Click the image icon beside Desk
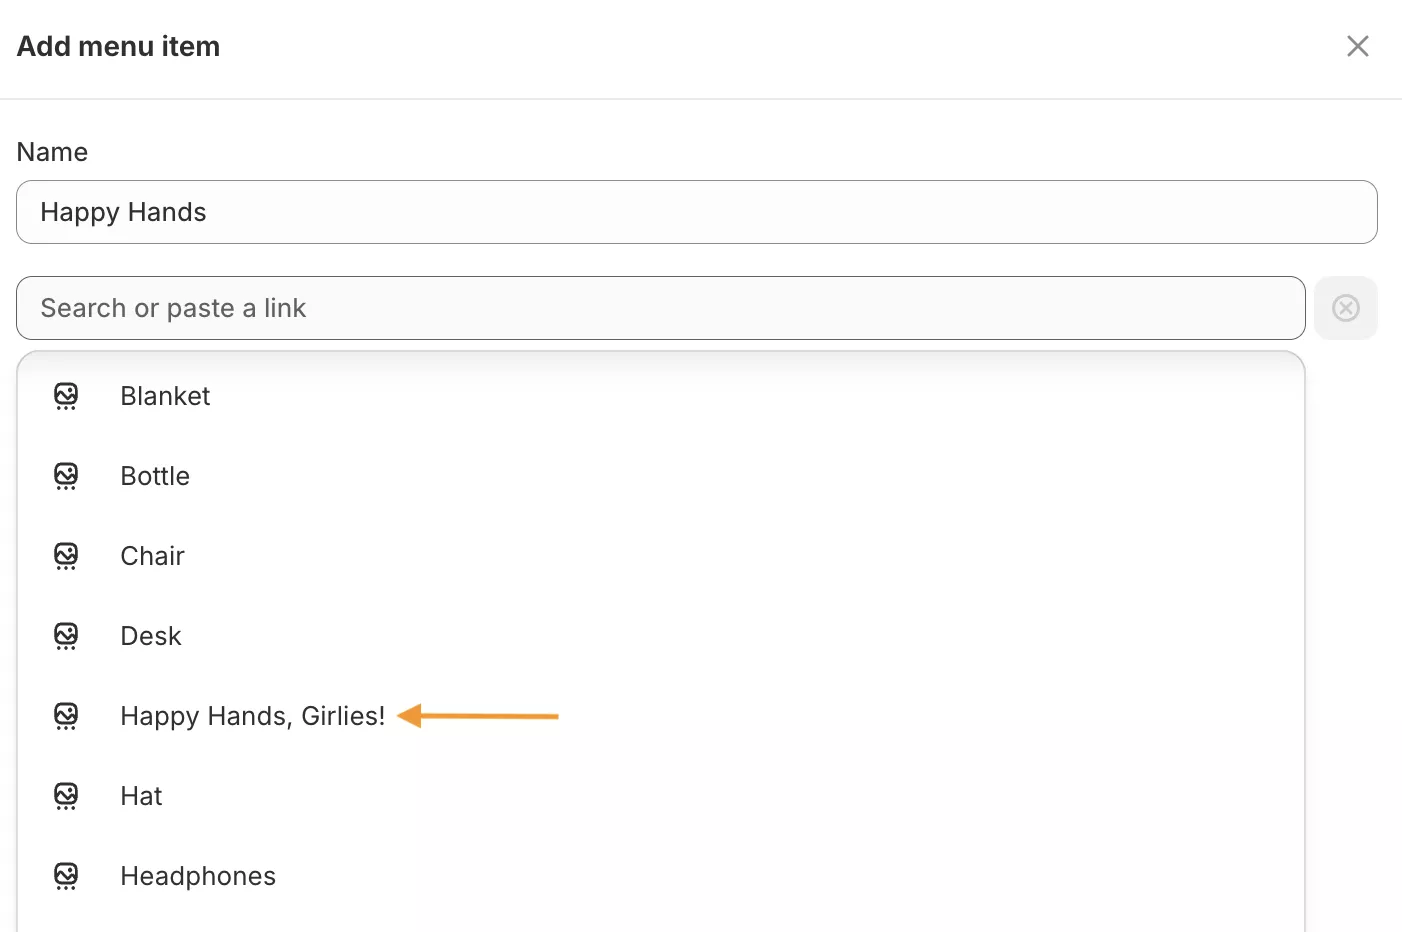 66,636
